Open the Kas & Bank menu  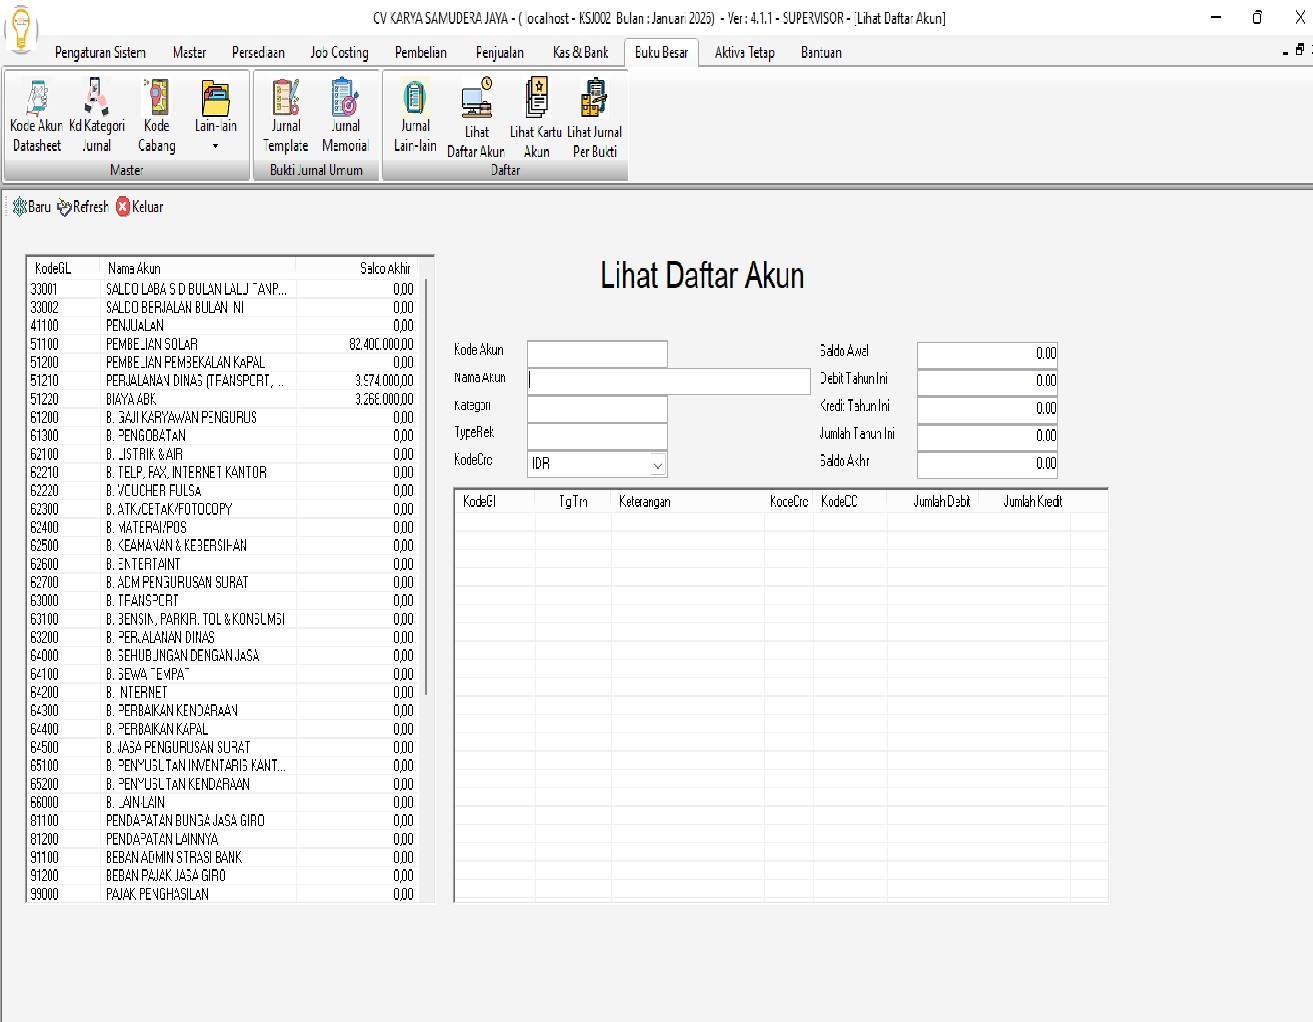click(x=580, y=52)
